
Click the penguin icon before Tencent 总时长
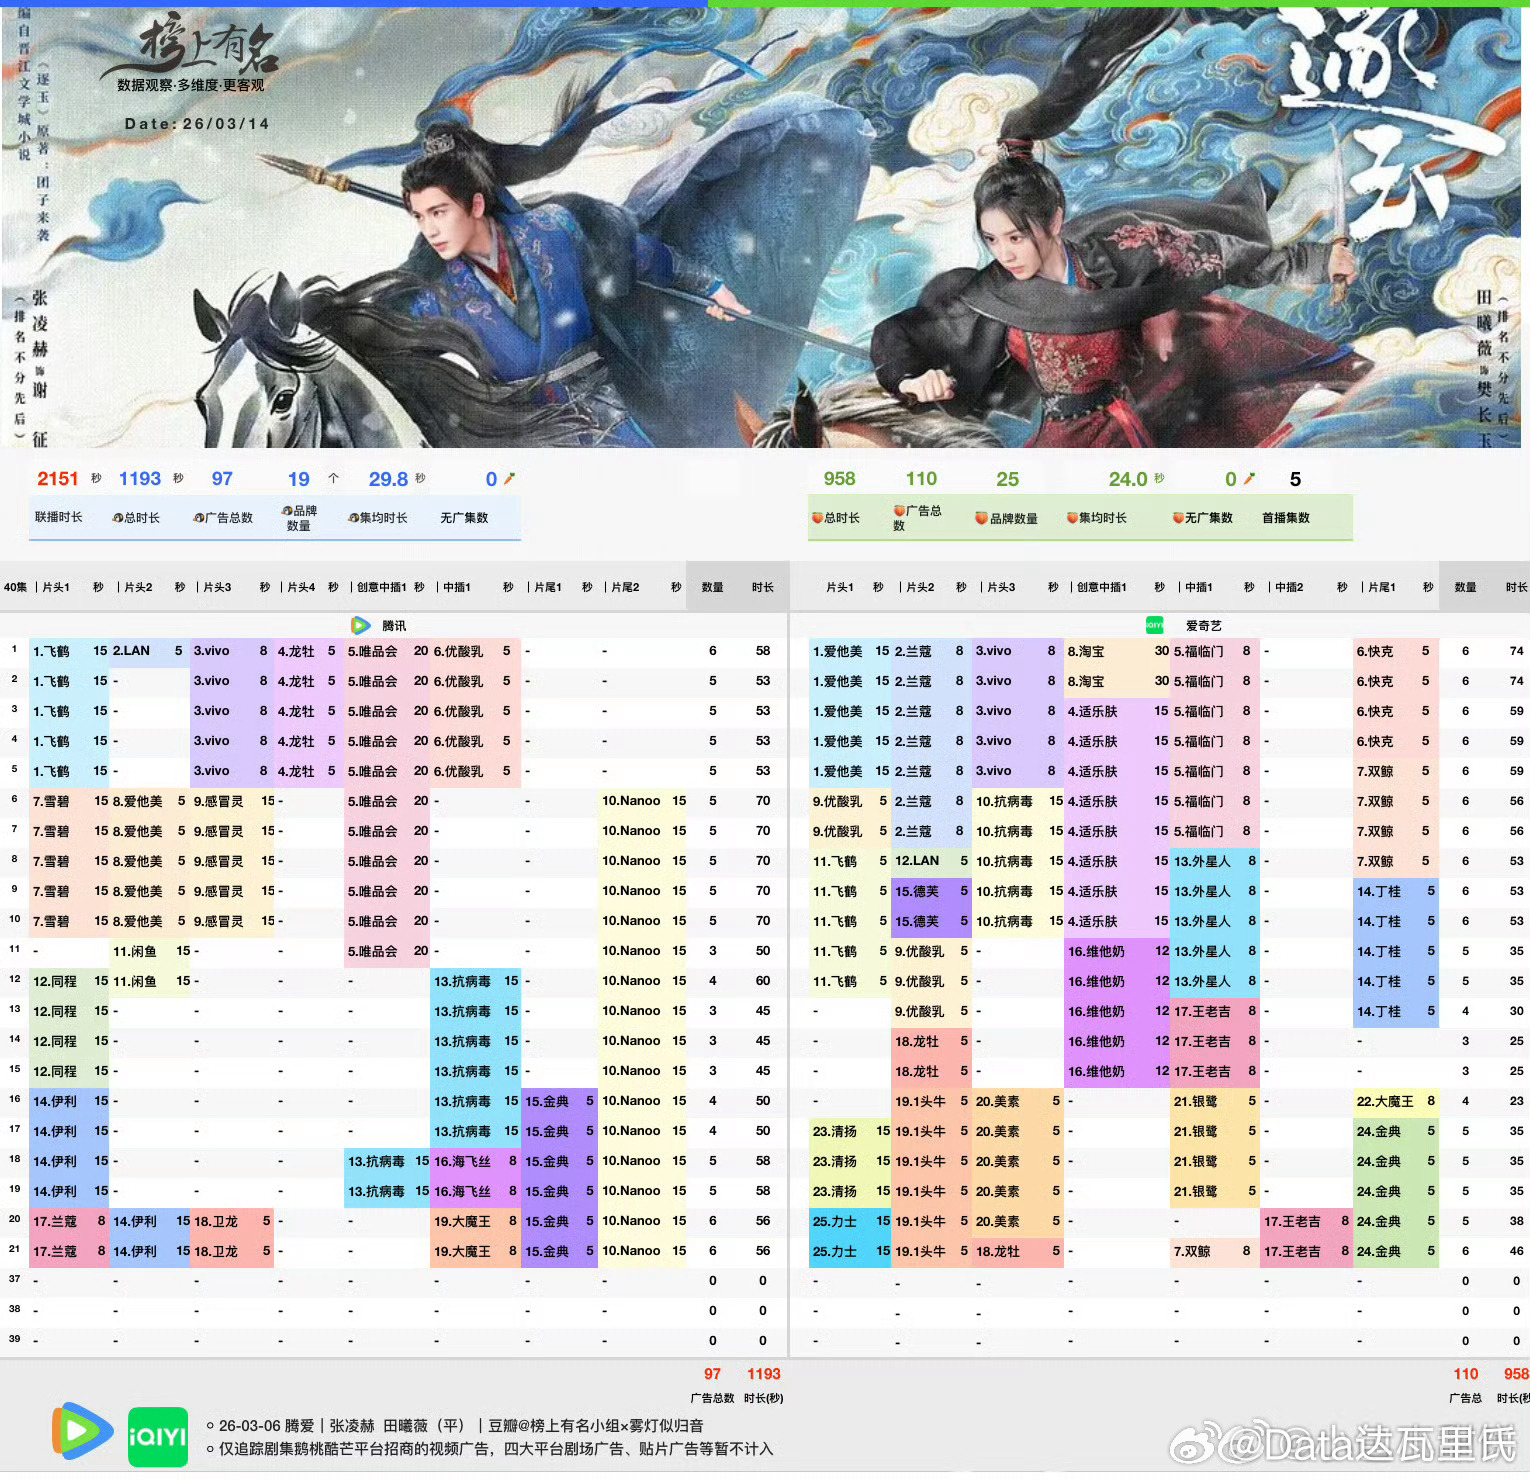pos(117,518)
